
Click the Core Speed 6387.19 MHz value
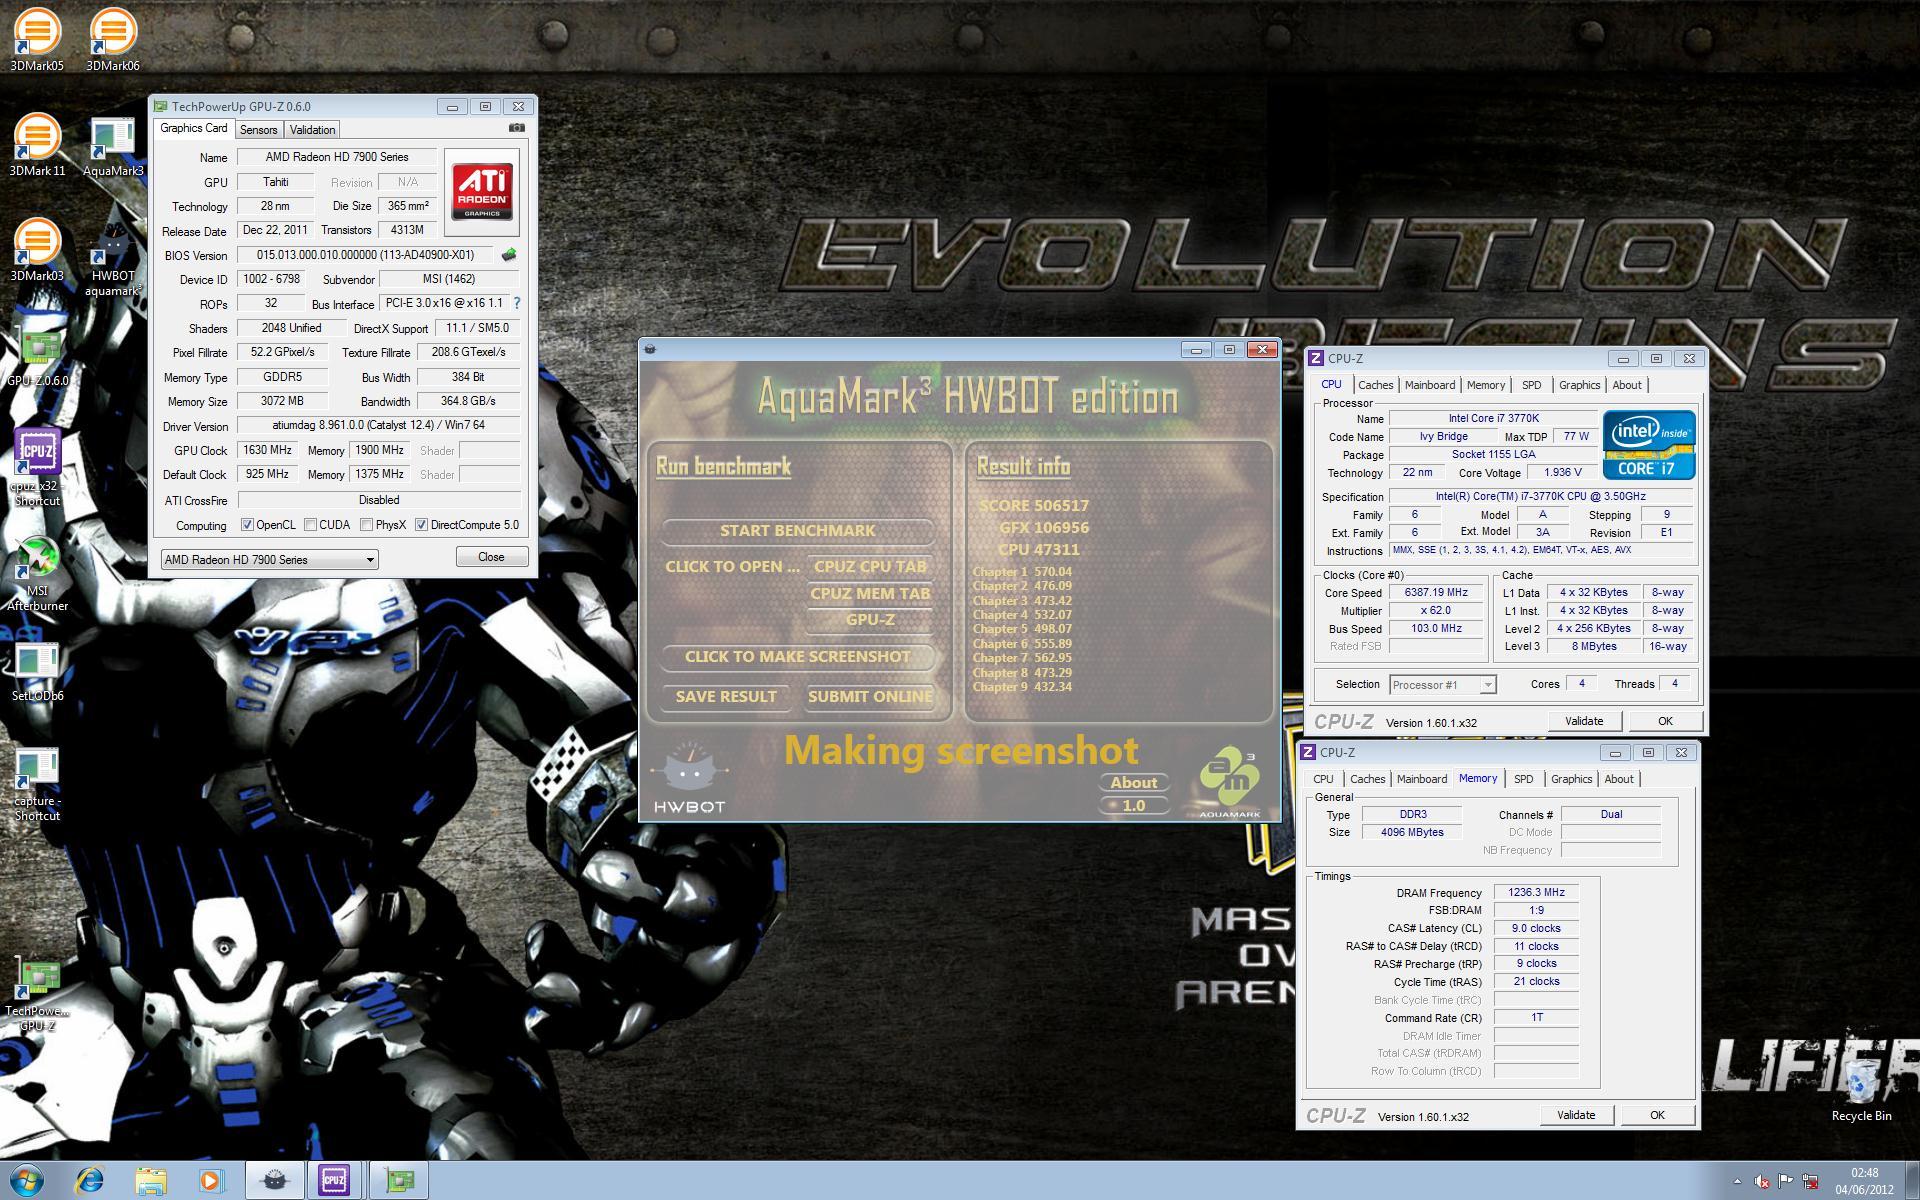[1436, 593]
